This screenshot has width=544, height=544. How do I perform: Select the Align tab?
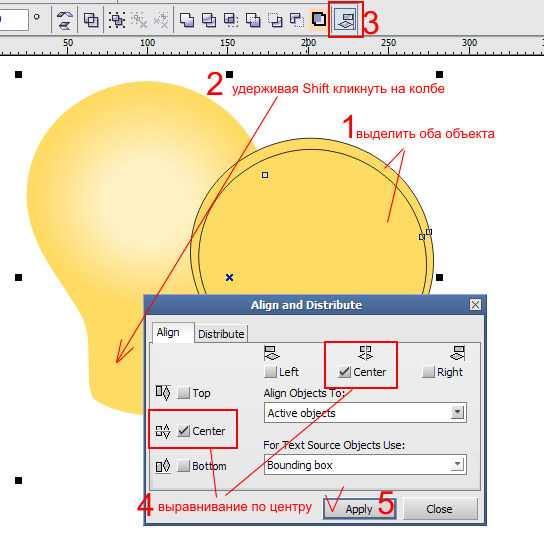coord(168,332)
